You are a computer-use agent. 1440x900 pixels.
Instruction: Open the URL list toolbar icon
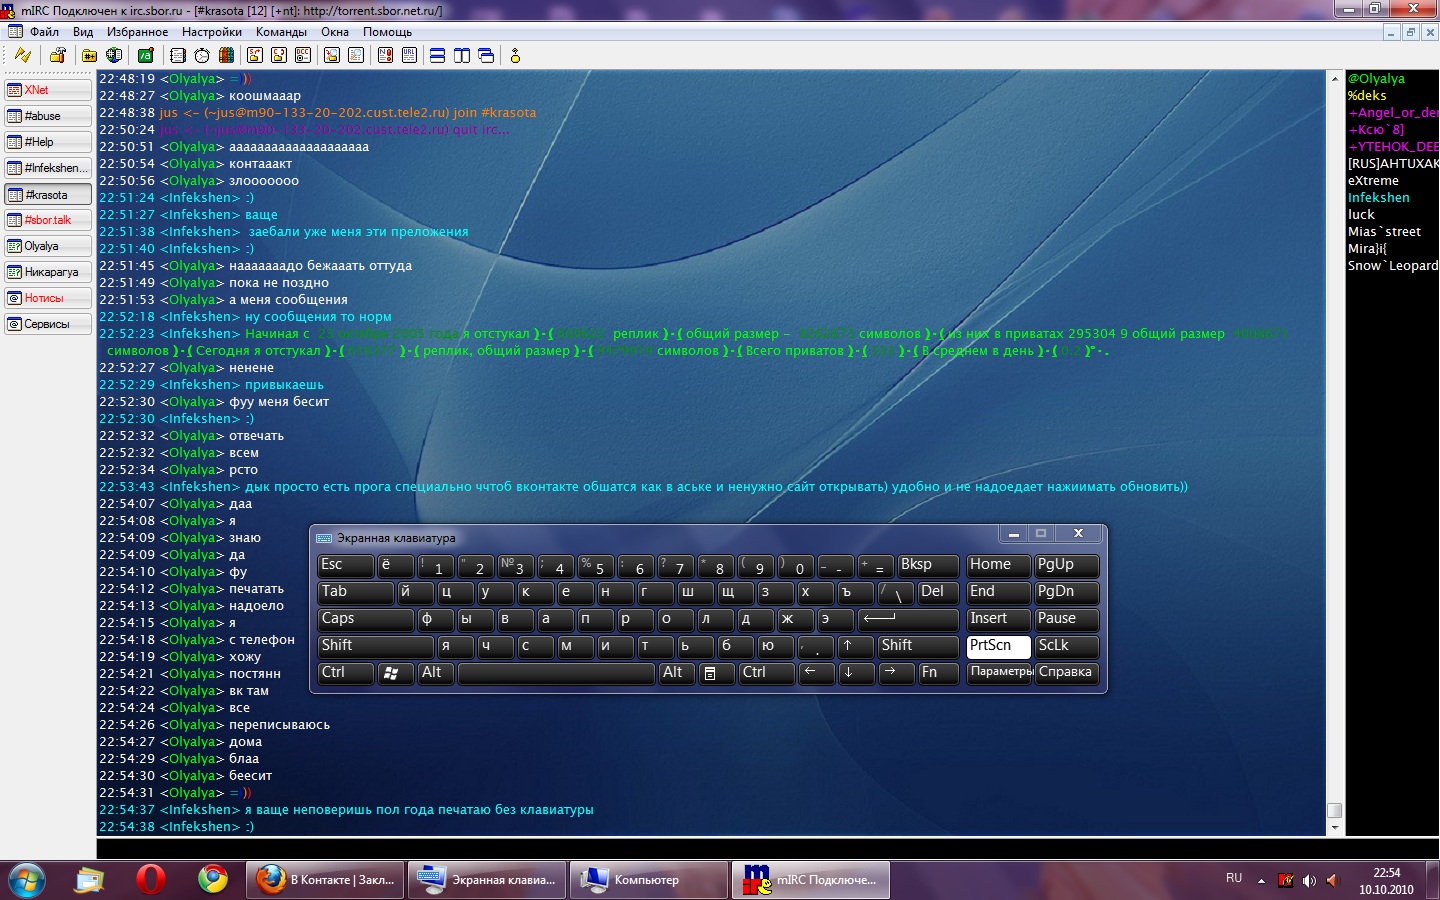tap(409, 55)
